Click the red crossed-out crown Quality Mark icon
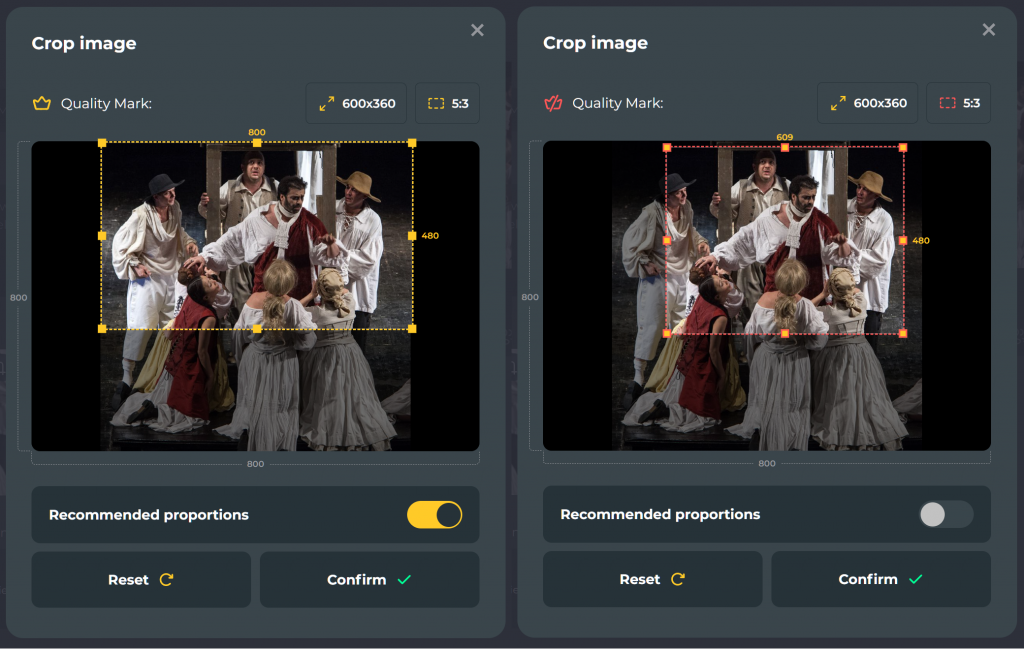This screenshot has width=1024, height=649. click(x=553, y=103)
